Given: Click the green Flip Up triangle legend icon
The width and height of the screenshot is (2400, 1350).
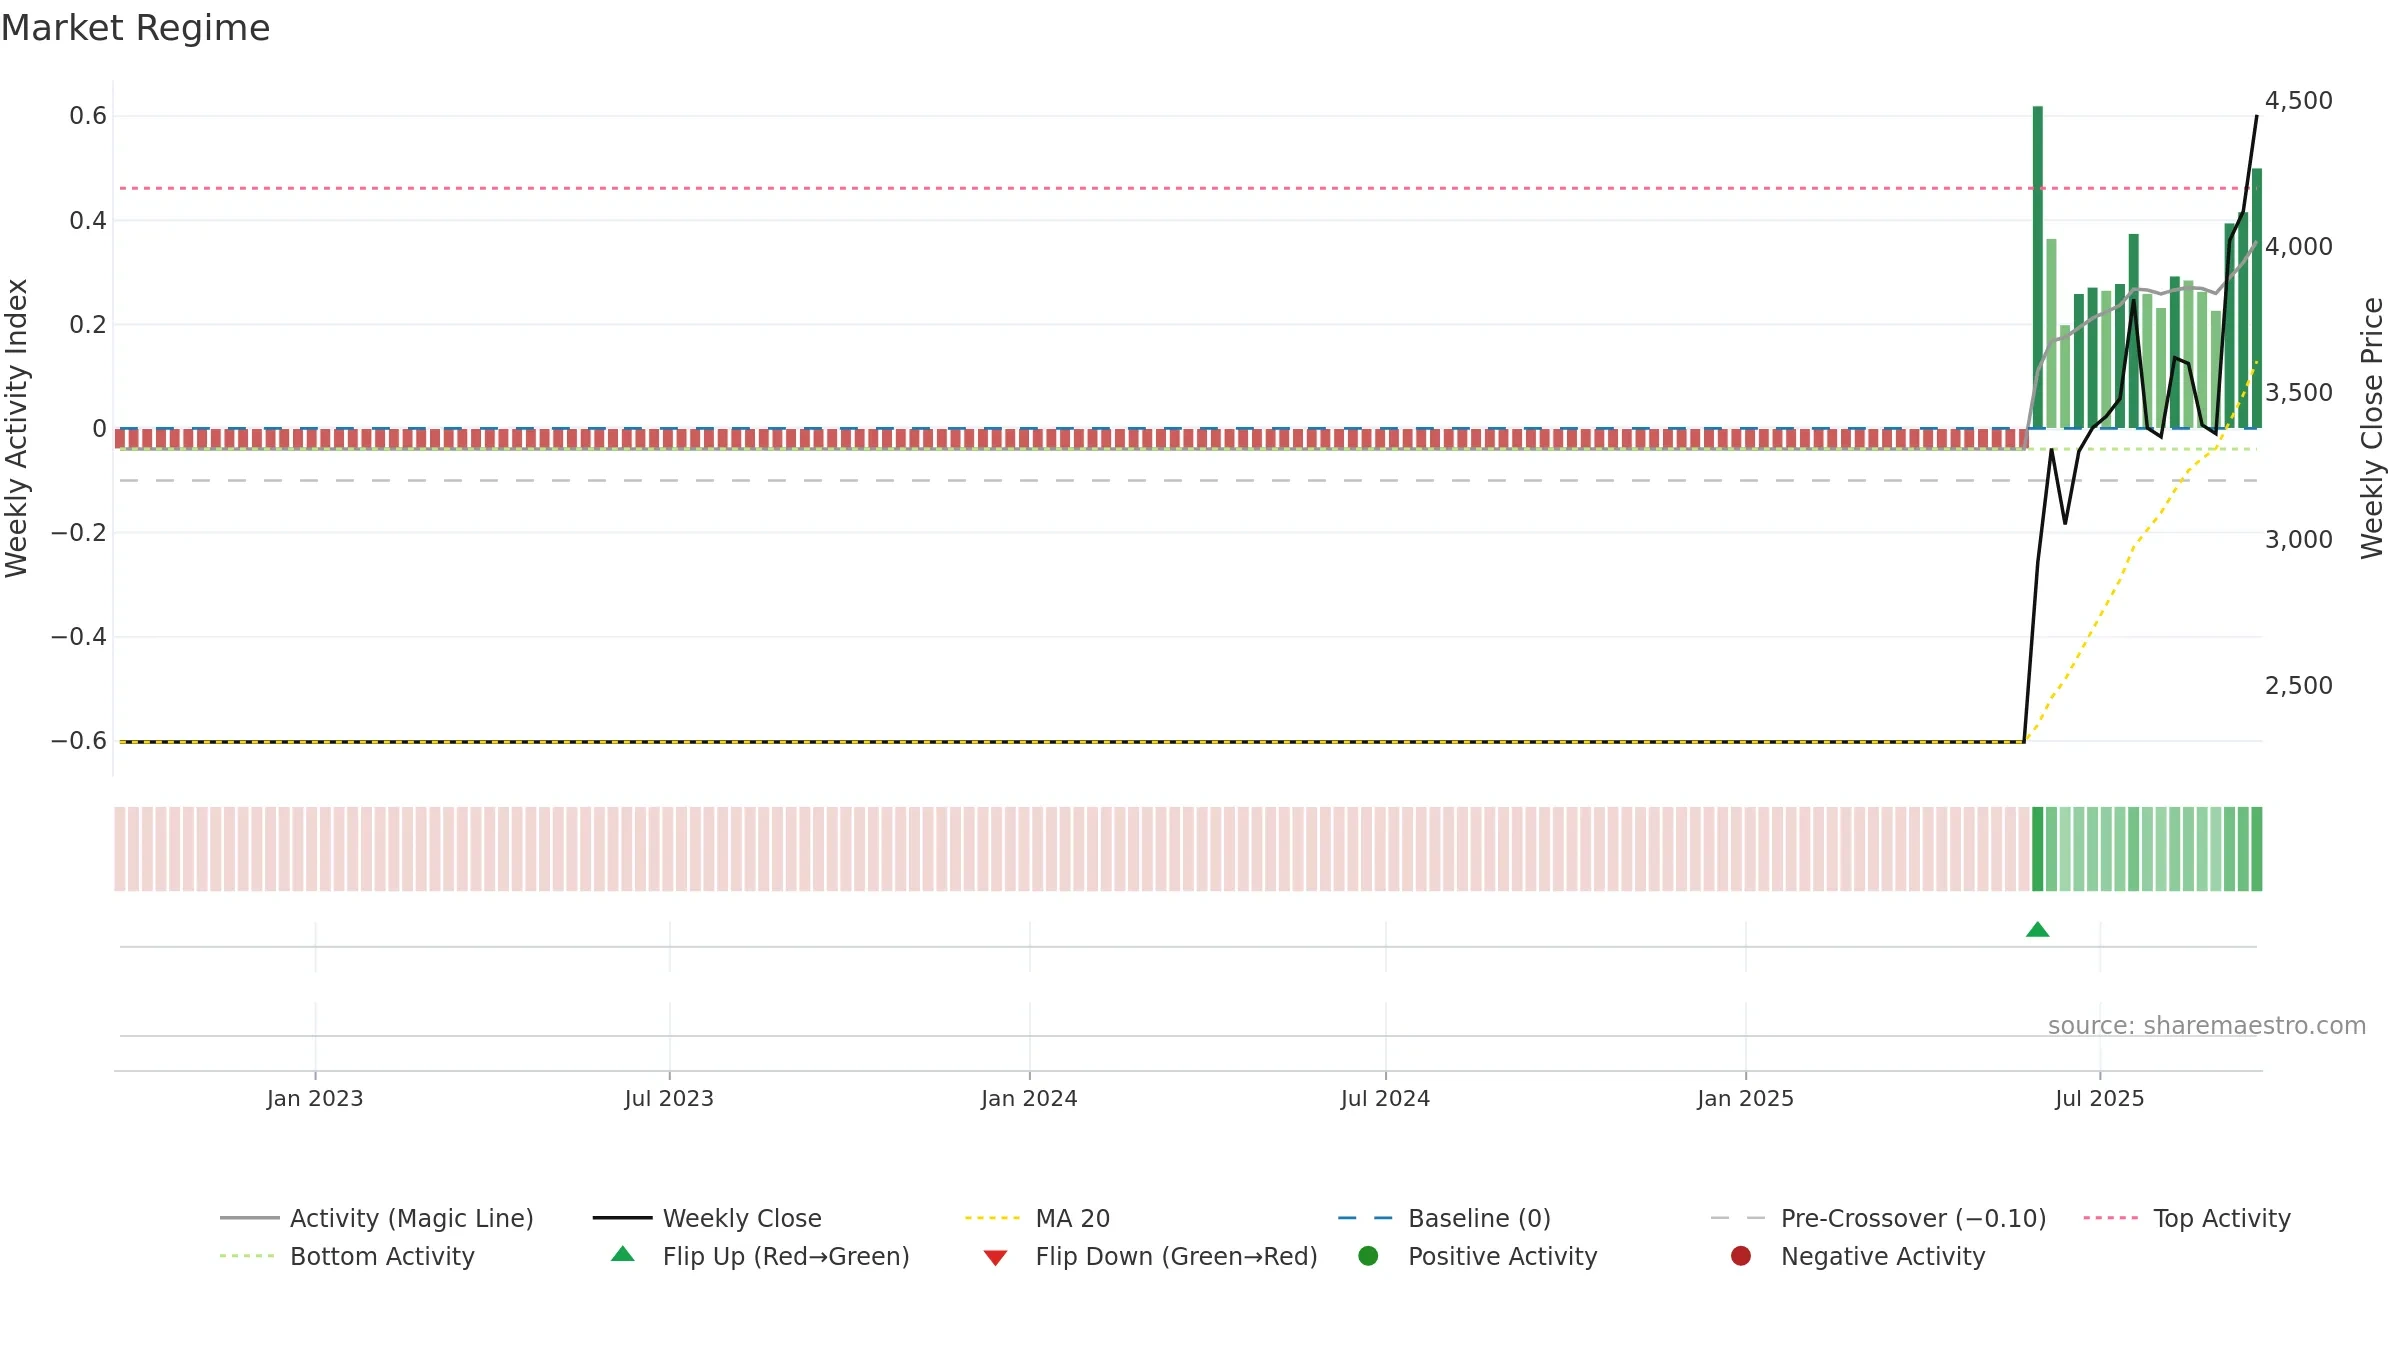Looking at the screenshot, I should pyautogui.click(x=623, y=1254).
